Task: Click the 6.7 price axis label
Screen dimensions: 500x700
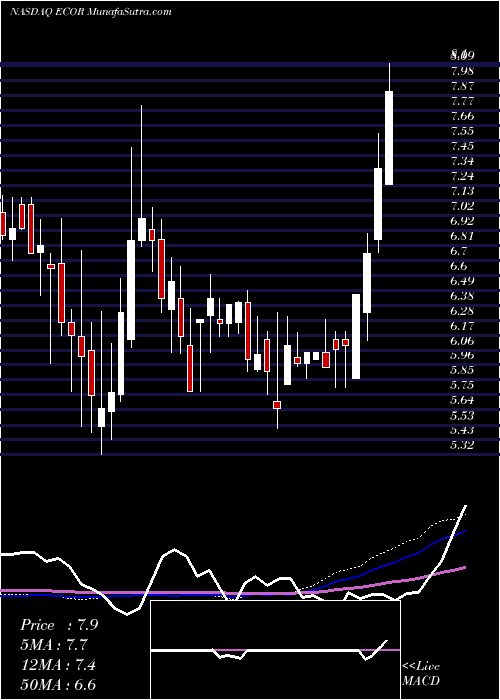Action: 459,251
